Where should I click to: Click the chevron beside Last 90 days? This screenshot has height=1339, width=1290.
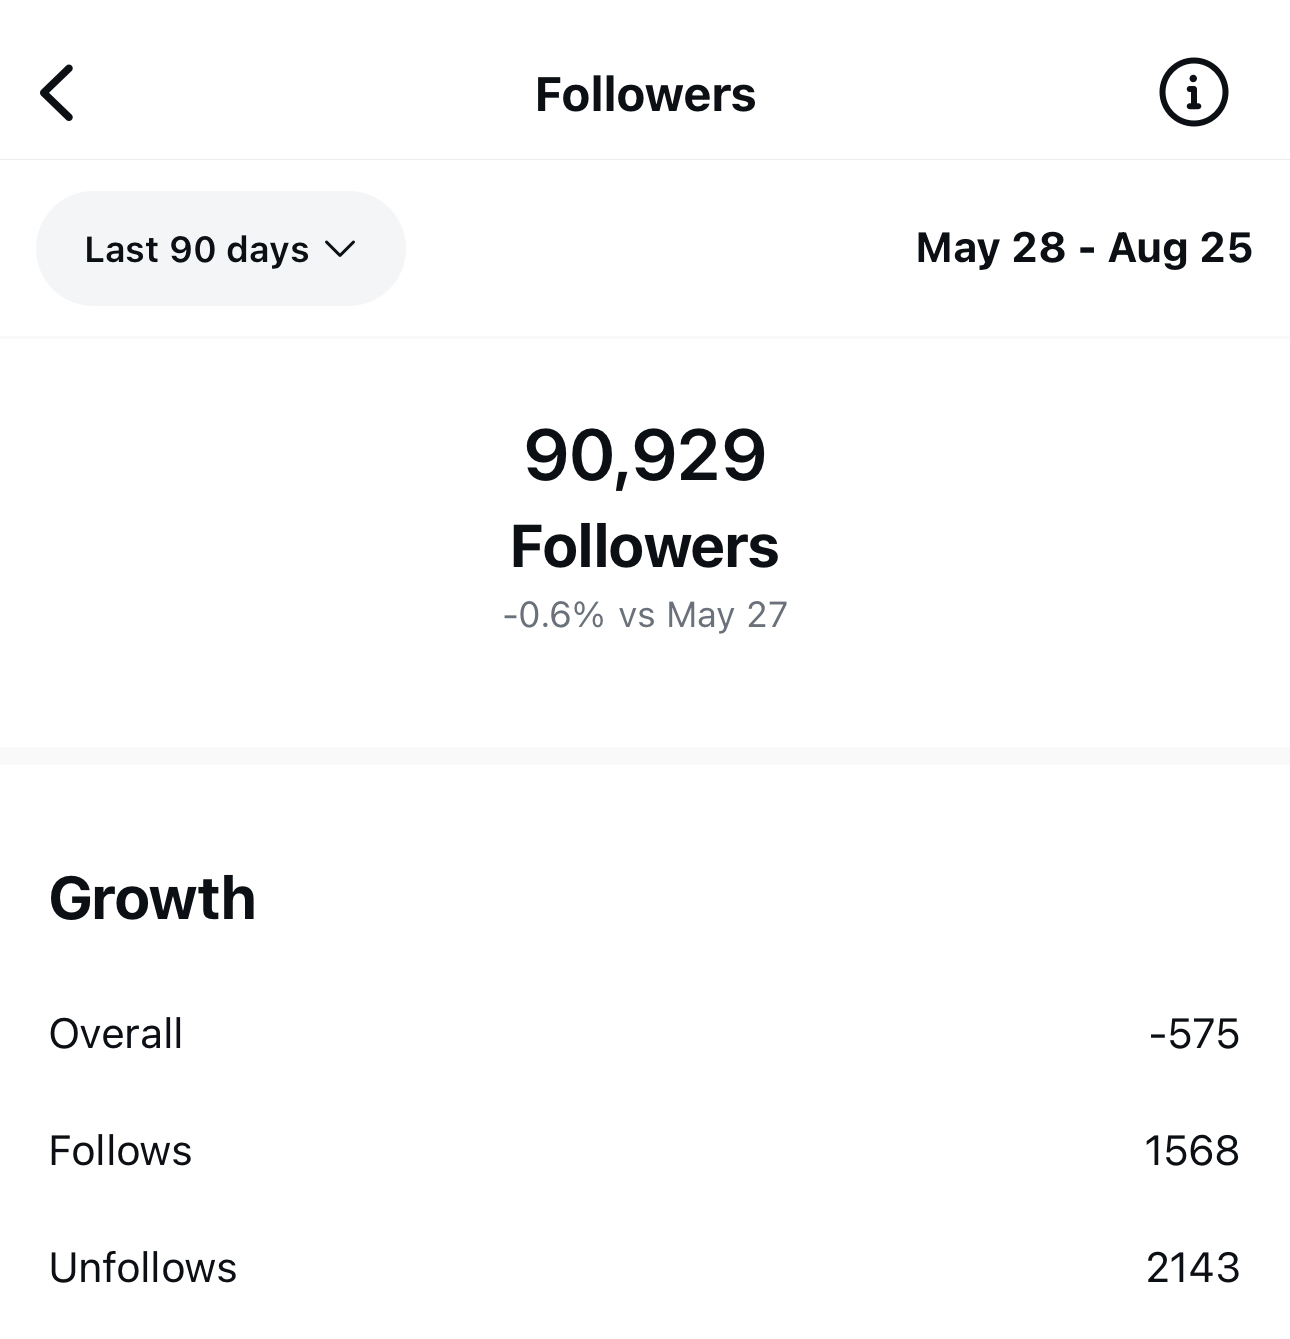pyautogui.click(x=340, y=249)
